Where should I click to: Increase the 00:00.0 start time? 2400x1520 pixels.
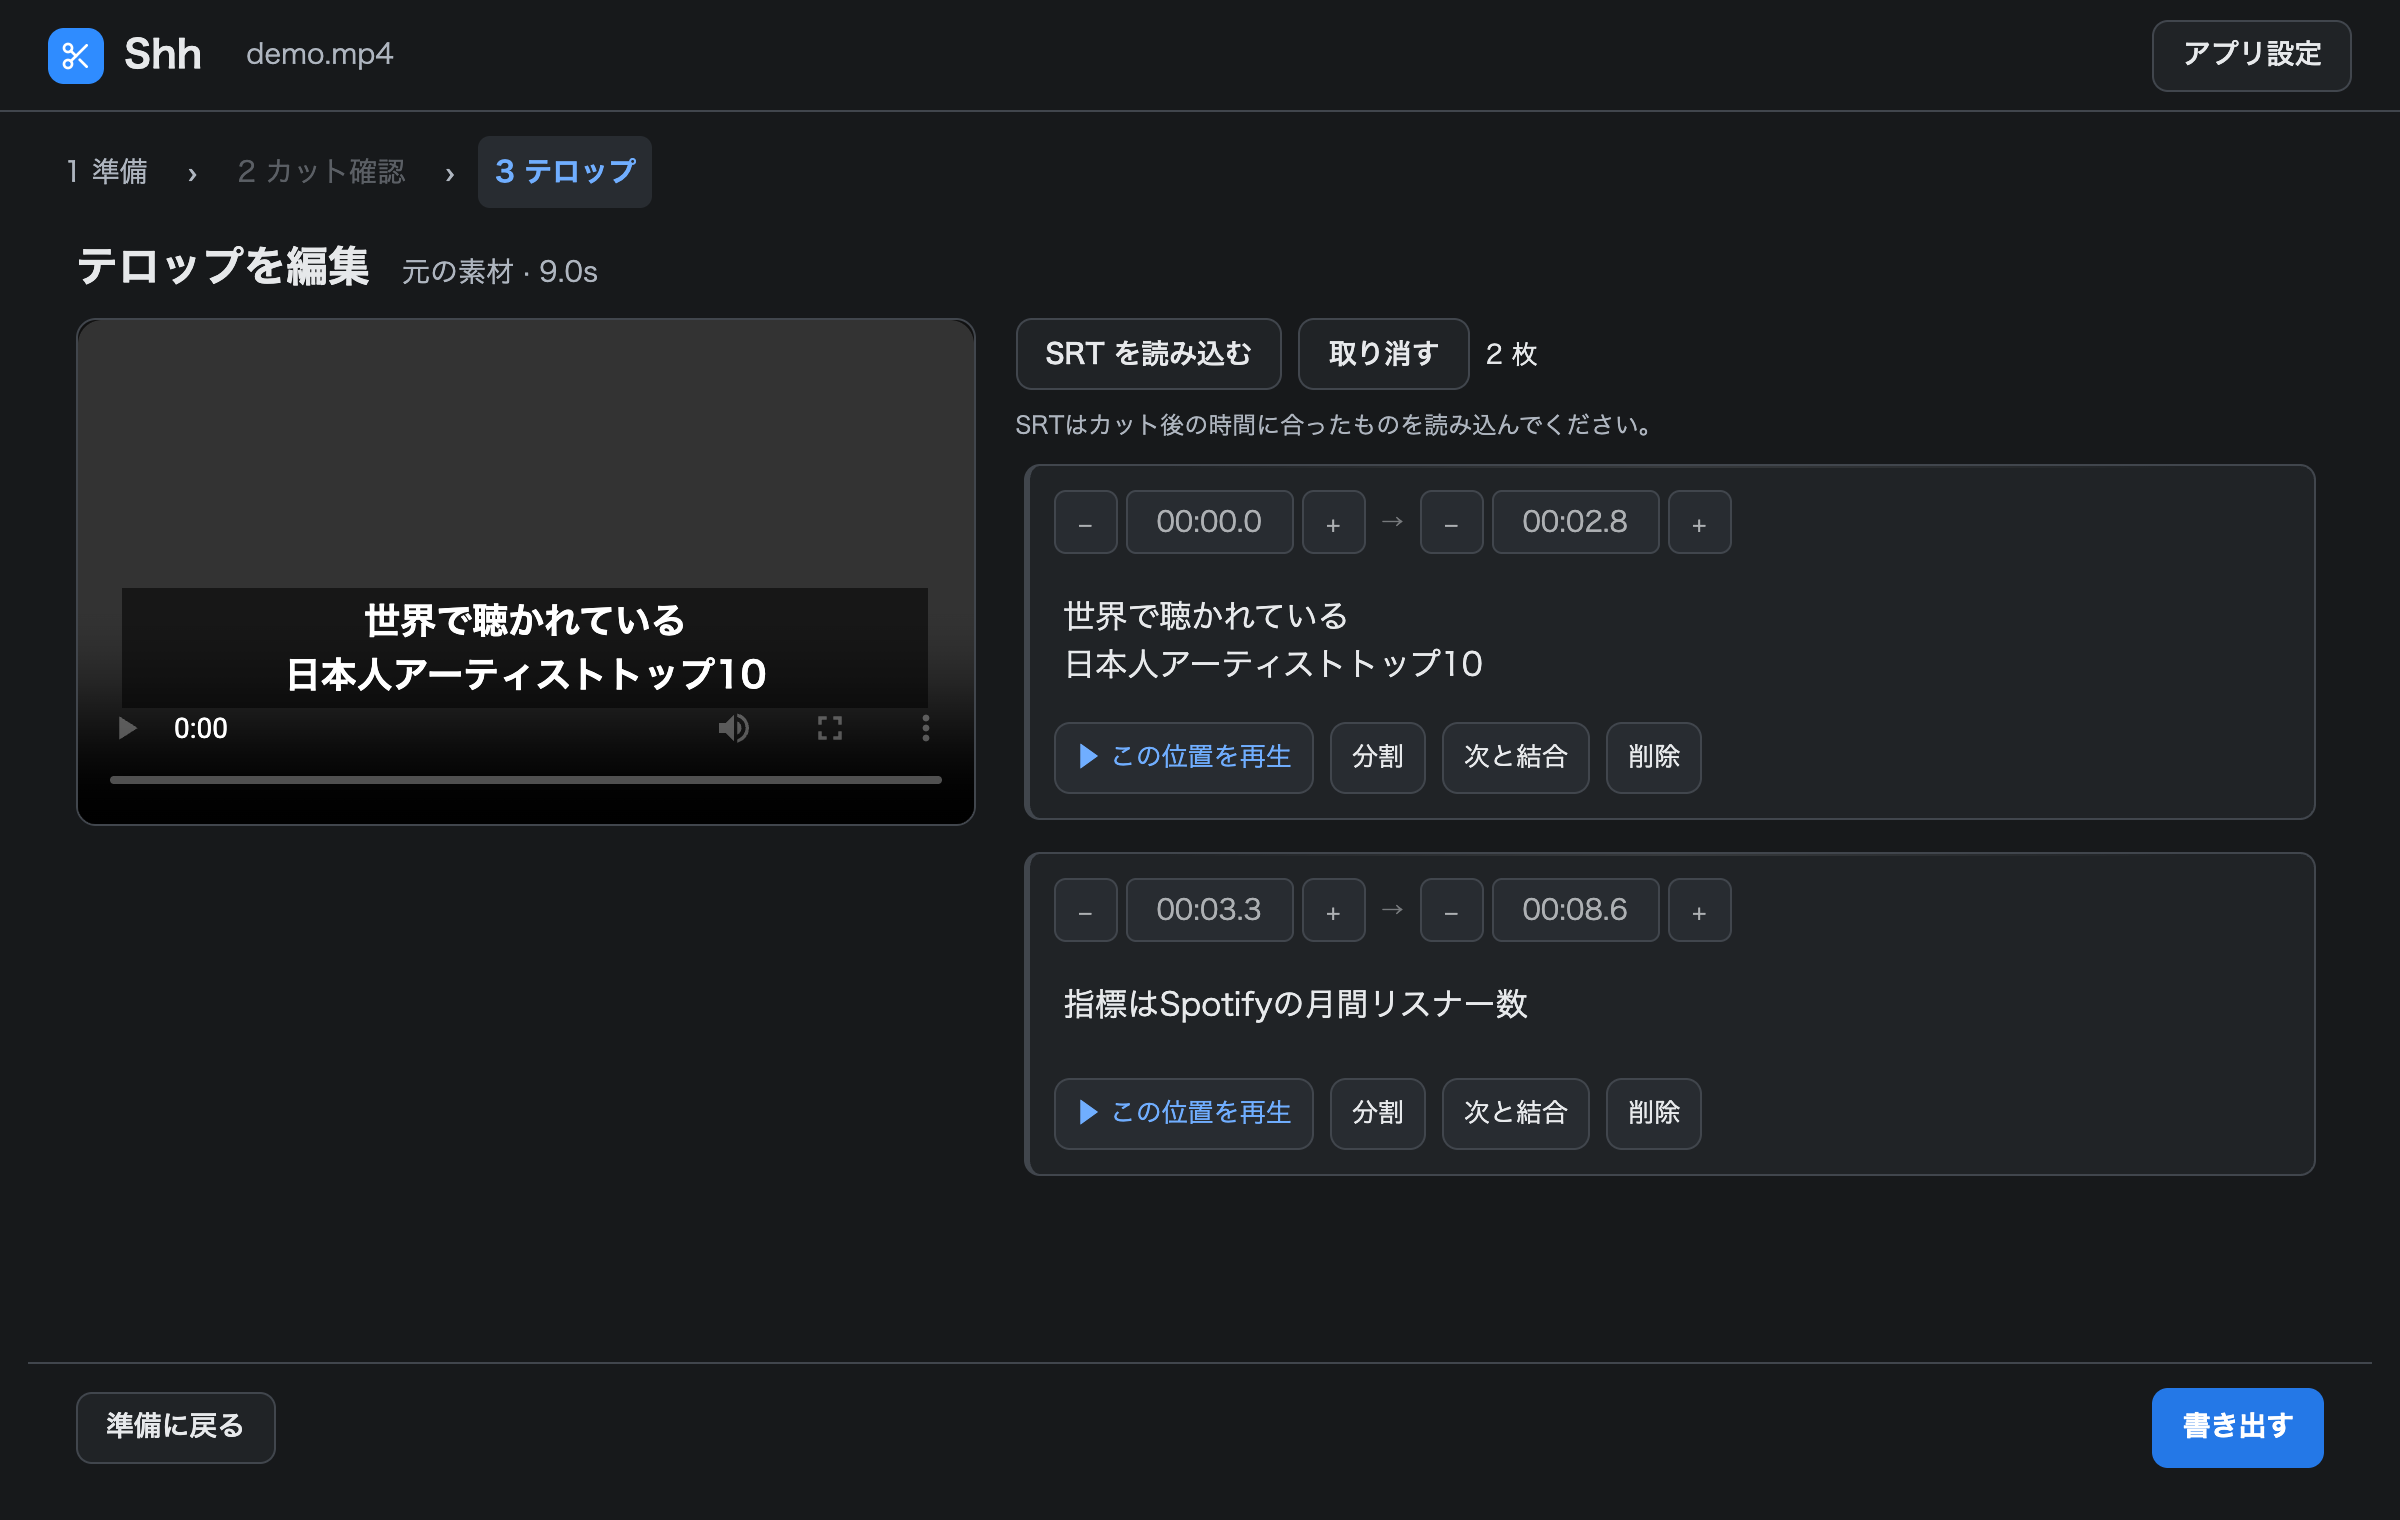click(1334, 522)
